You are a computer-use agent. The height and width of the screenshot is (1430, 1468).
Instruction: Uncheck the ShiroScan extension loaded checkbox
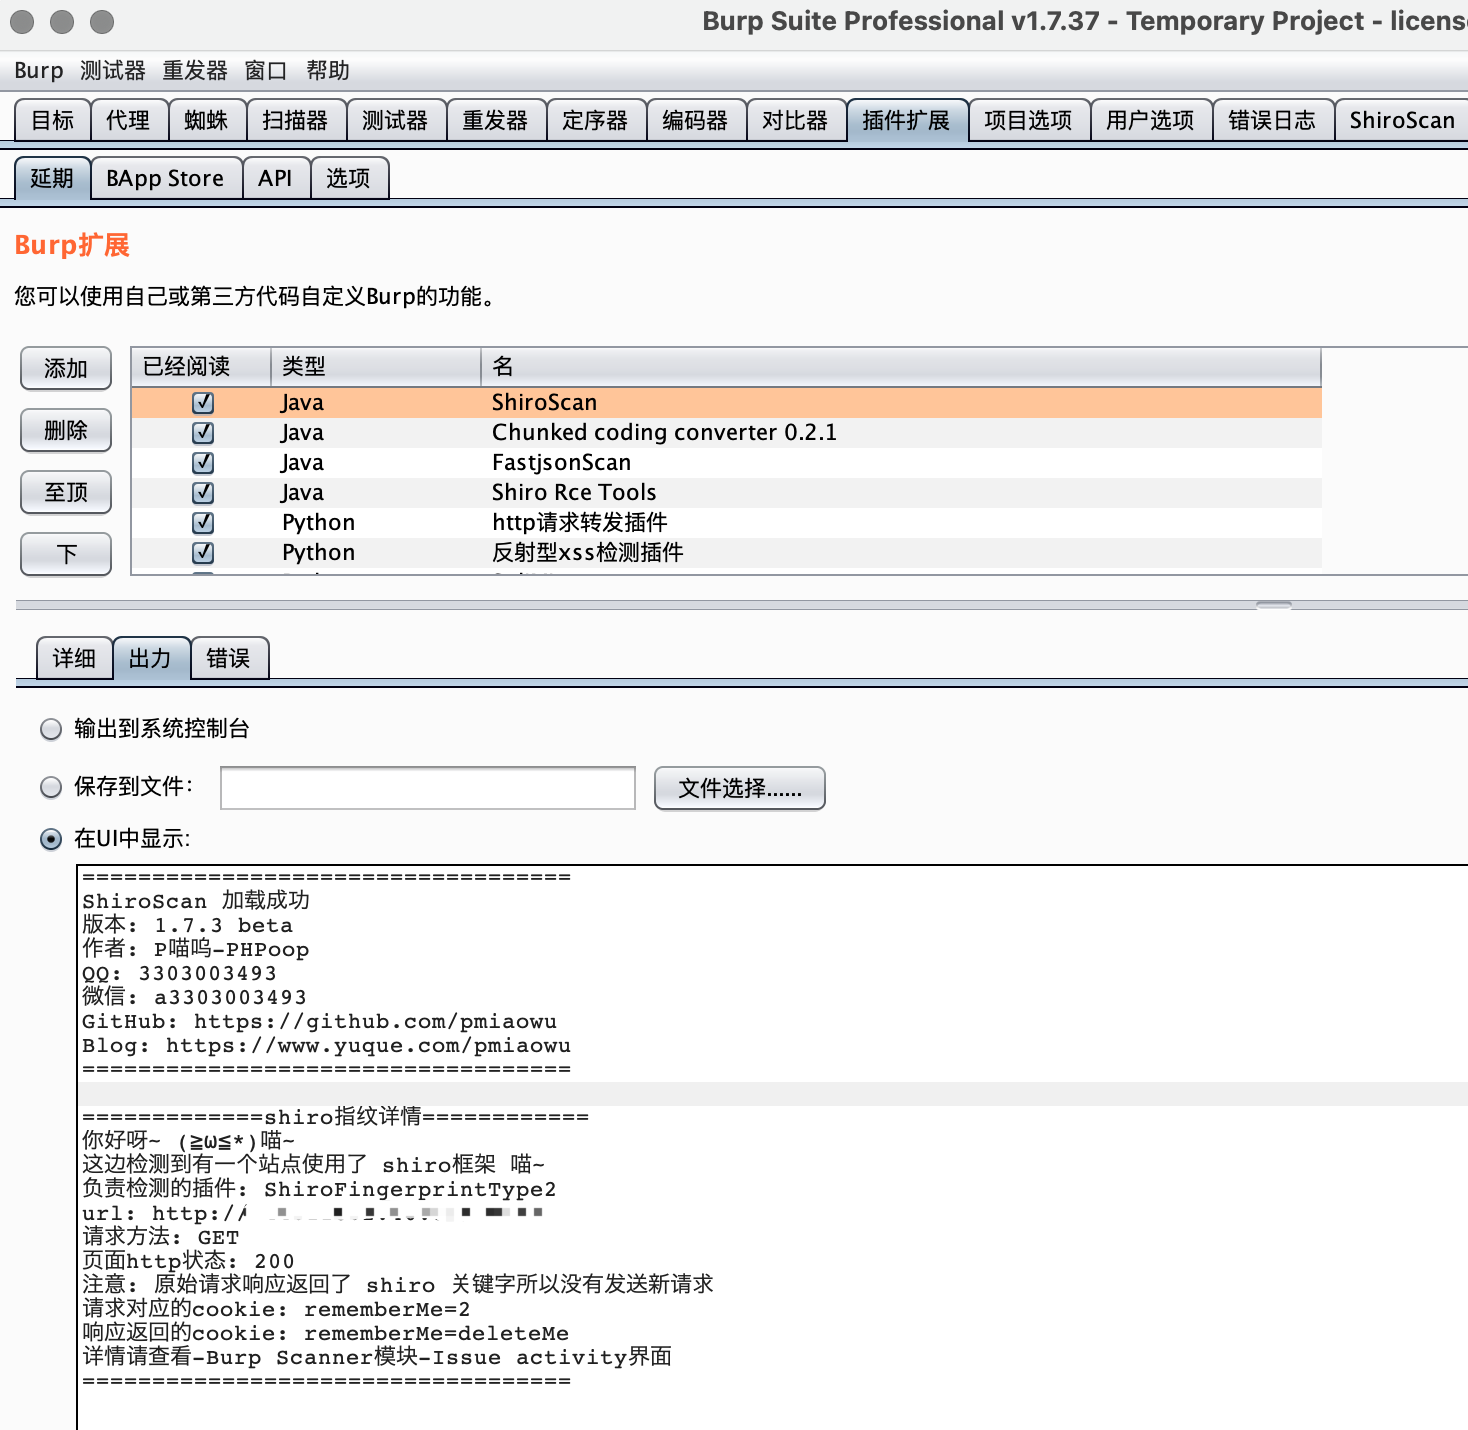point(203,403)
